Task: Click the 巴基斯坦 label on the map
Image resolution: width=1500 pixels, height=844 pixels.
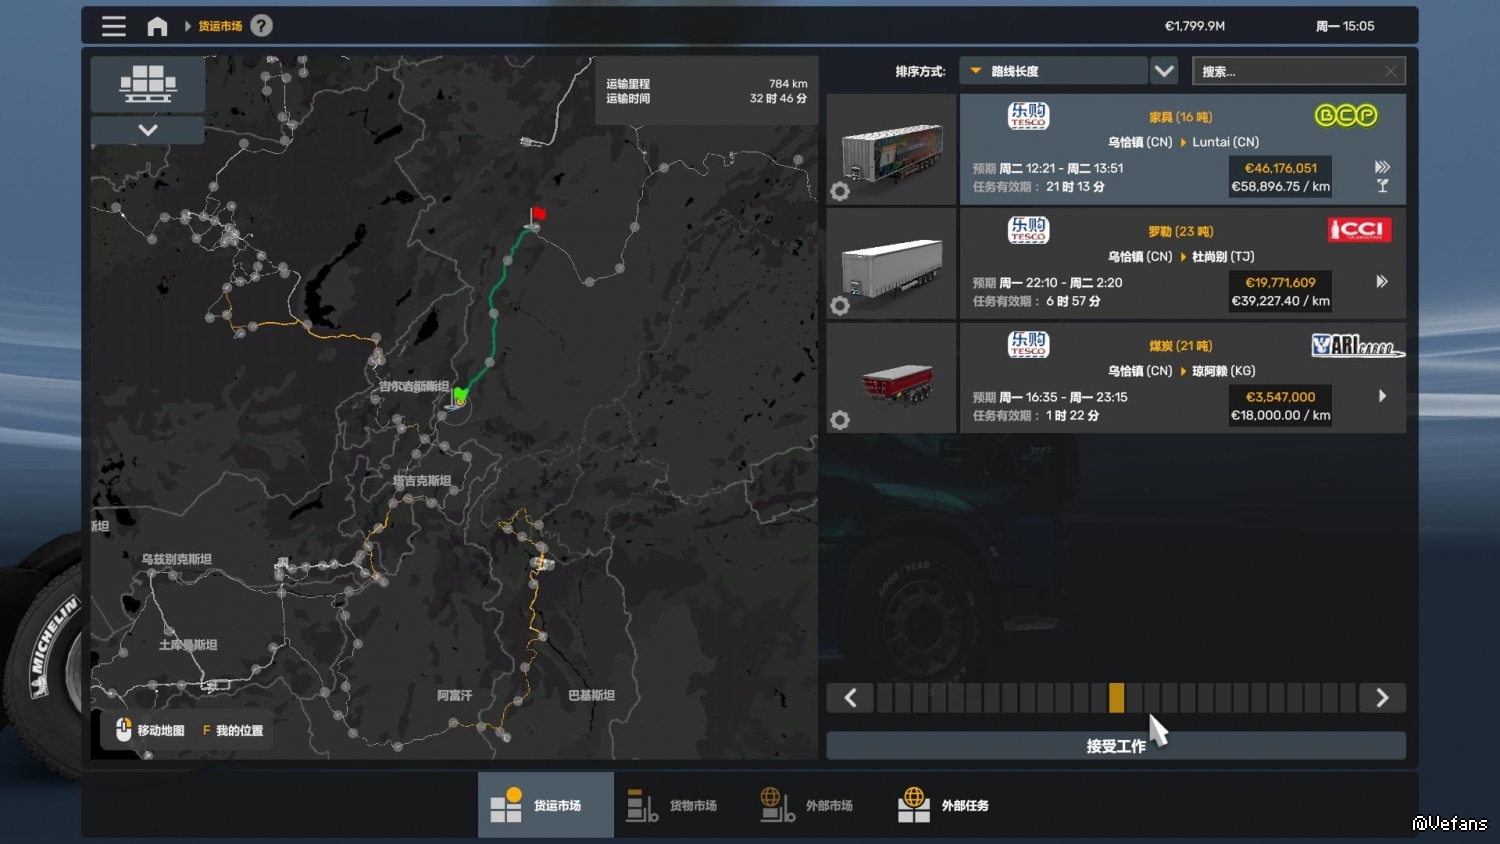Action: coord(591,695)
